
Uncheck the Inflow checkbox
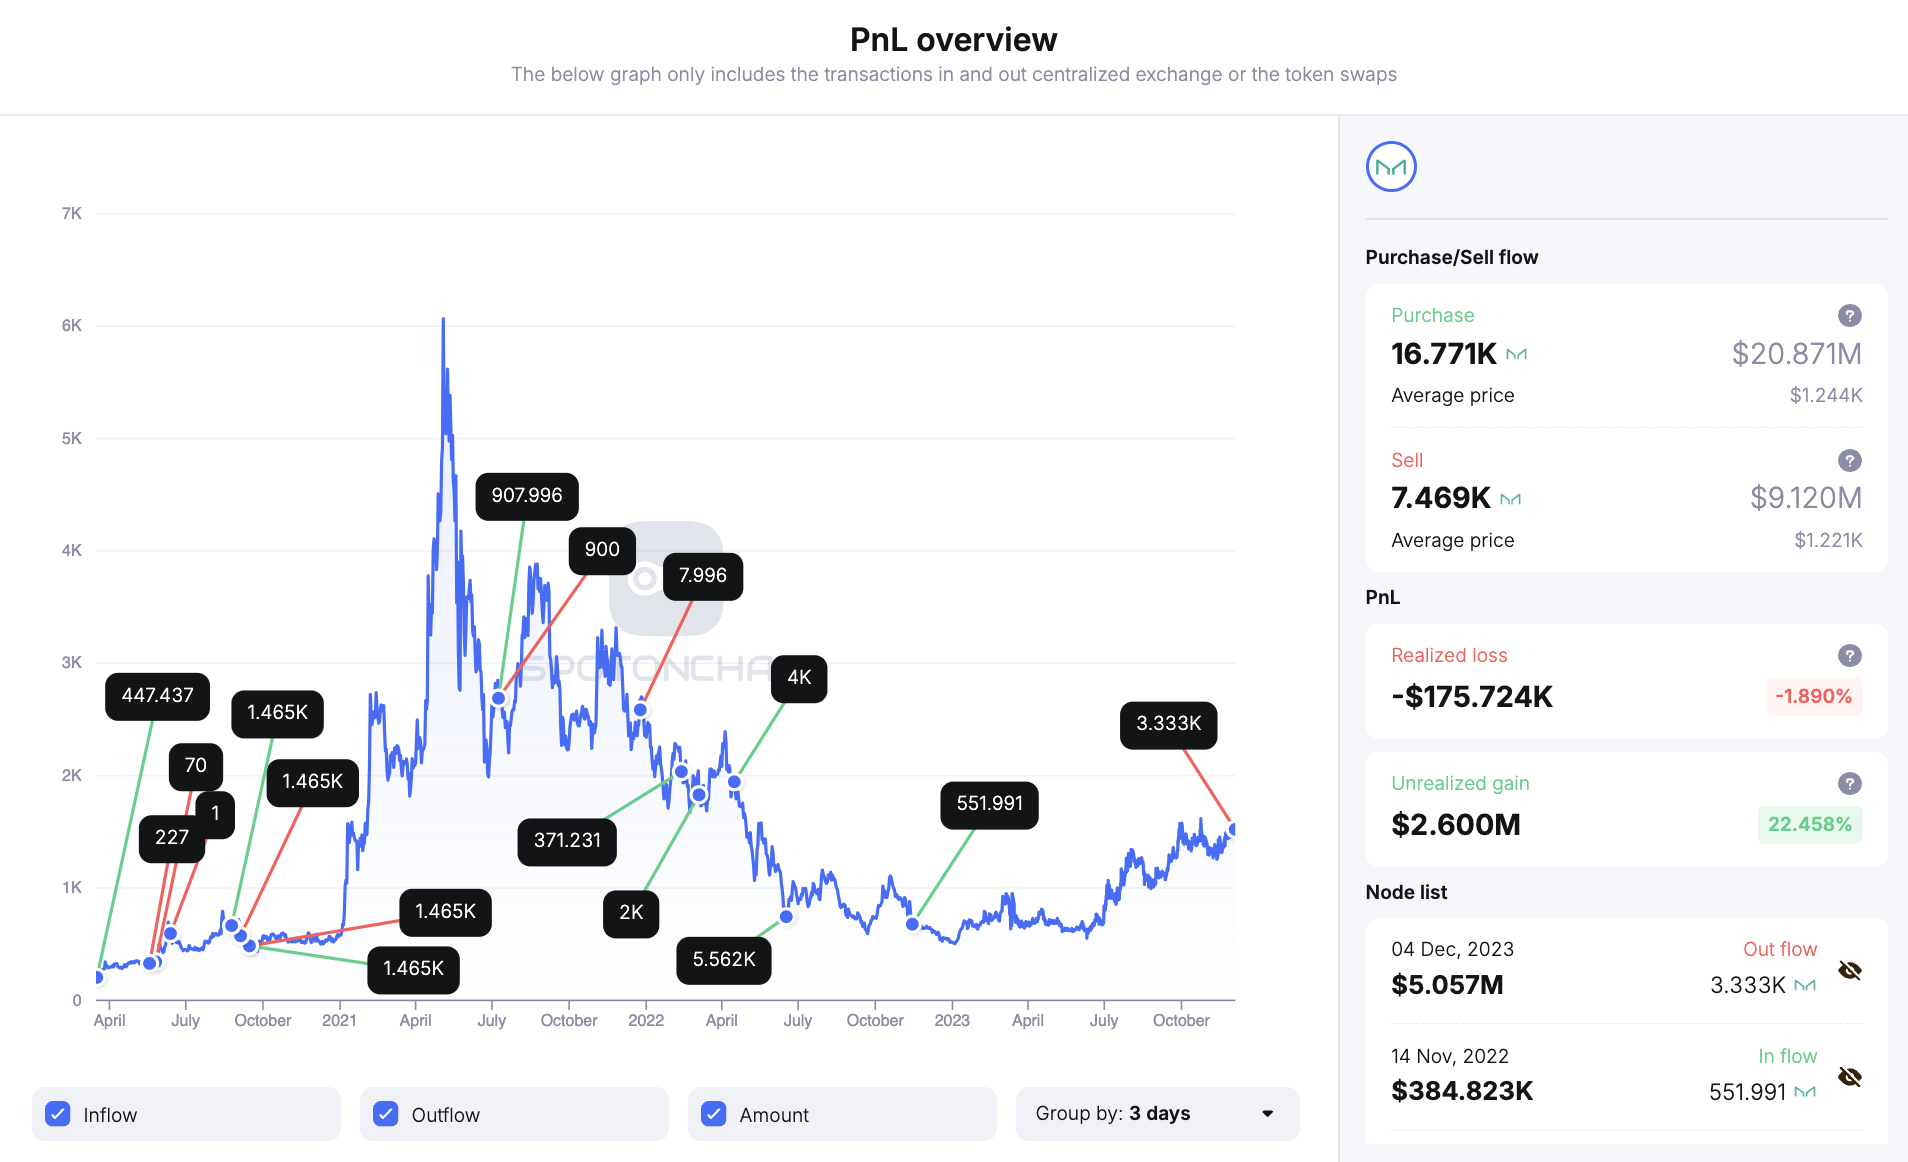59,1113
